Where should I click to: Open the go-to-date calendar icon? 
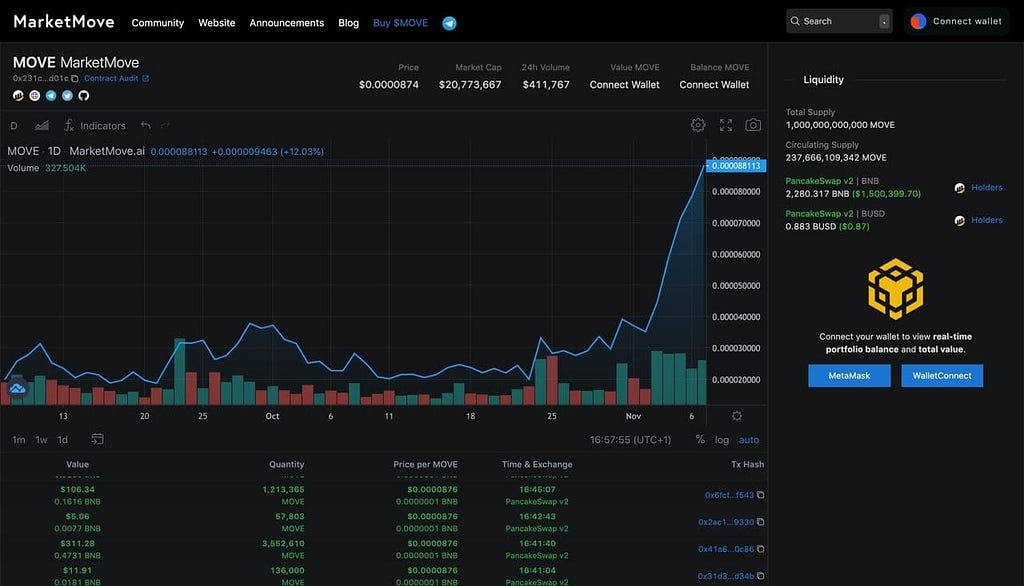point(97,439)
